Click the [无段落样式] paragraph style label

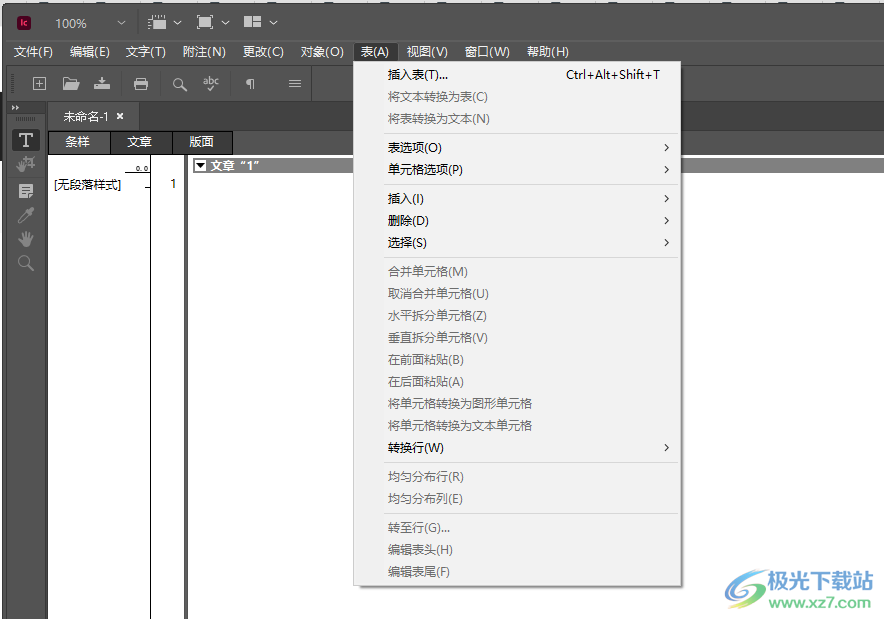tap(87, 185)
